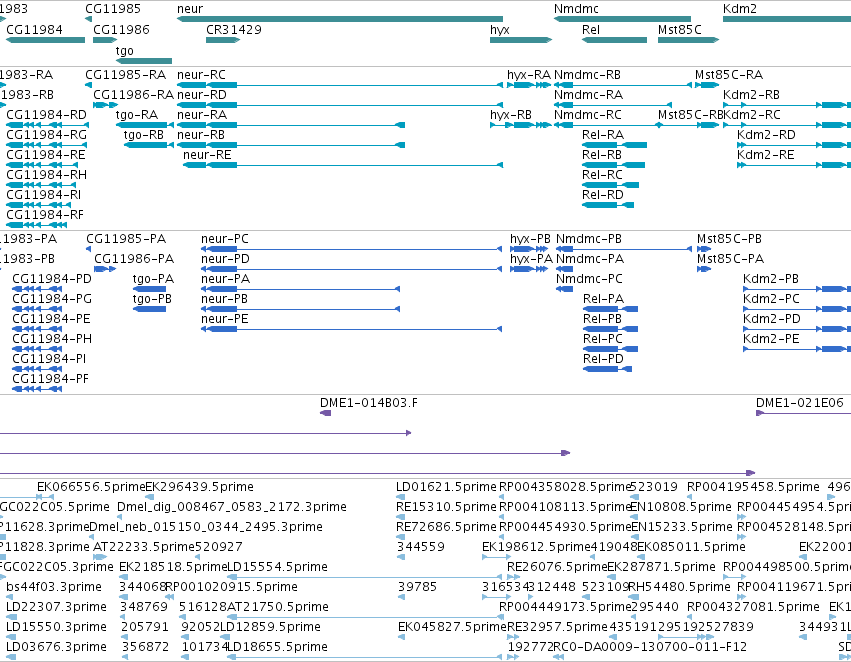The image size is (851, 662).
Task: Click the CG11986 gene feature
Action: pyautogui.click(x=105, y=40)
